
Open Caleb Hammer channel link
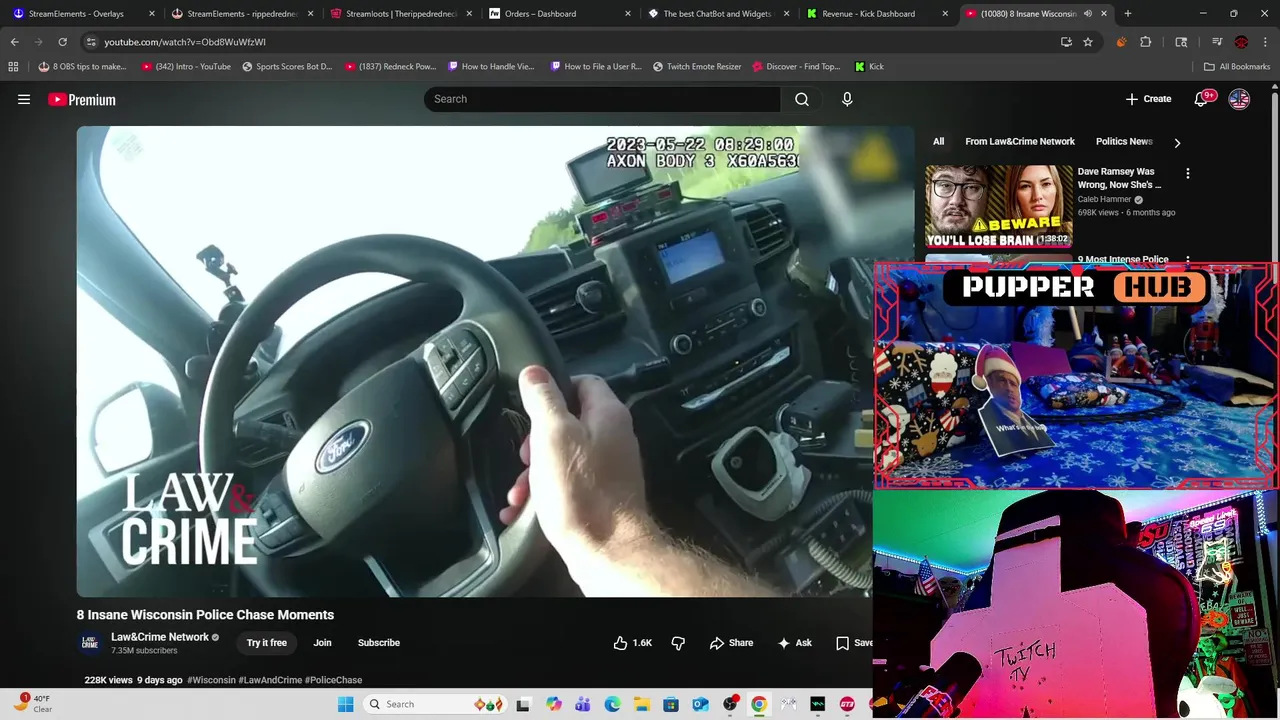click(1104, 199)
